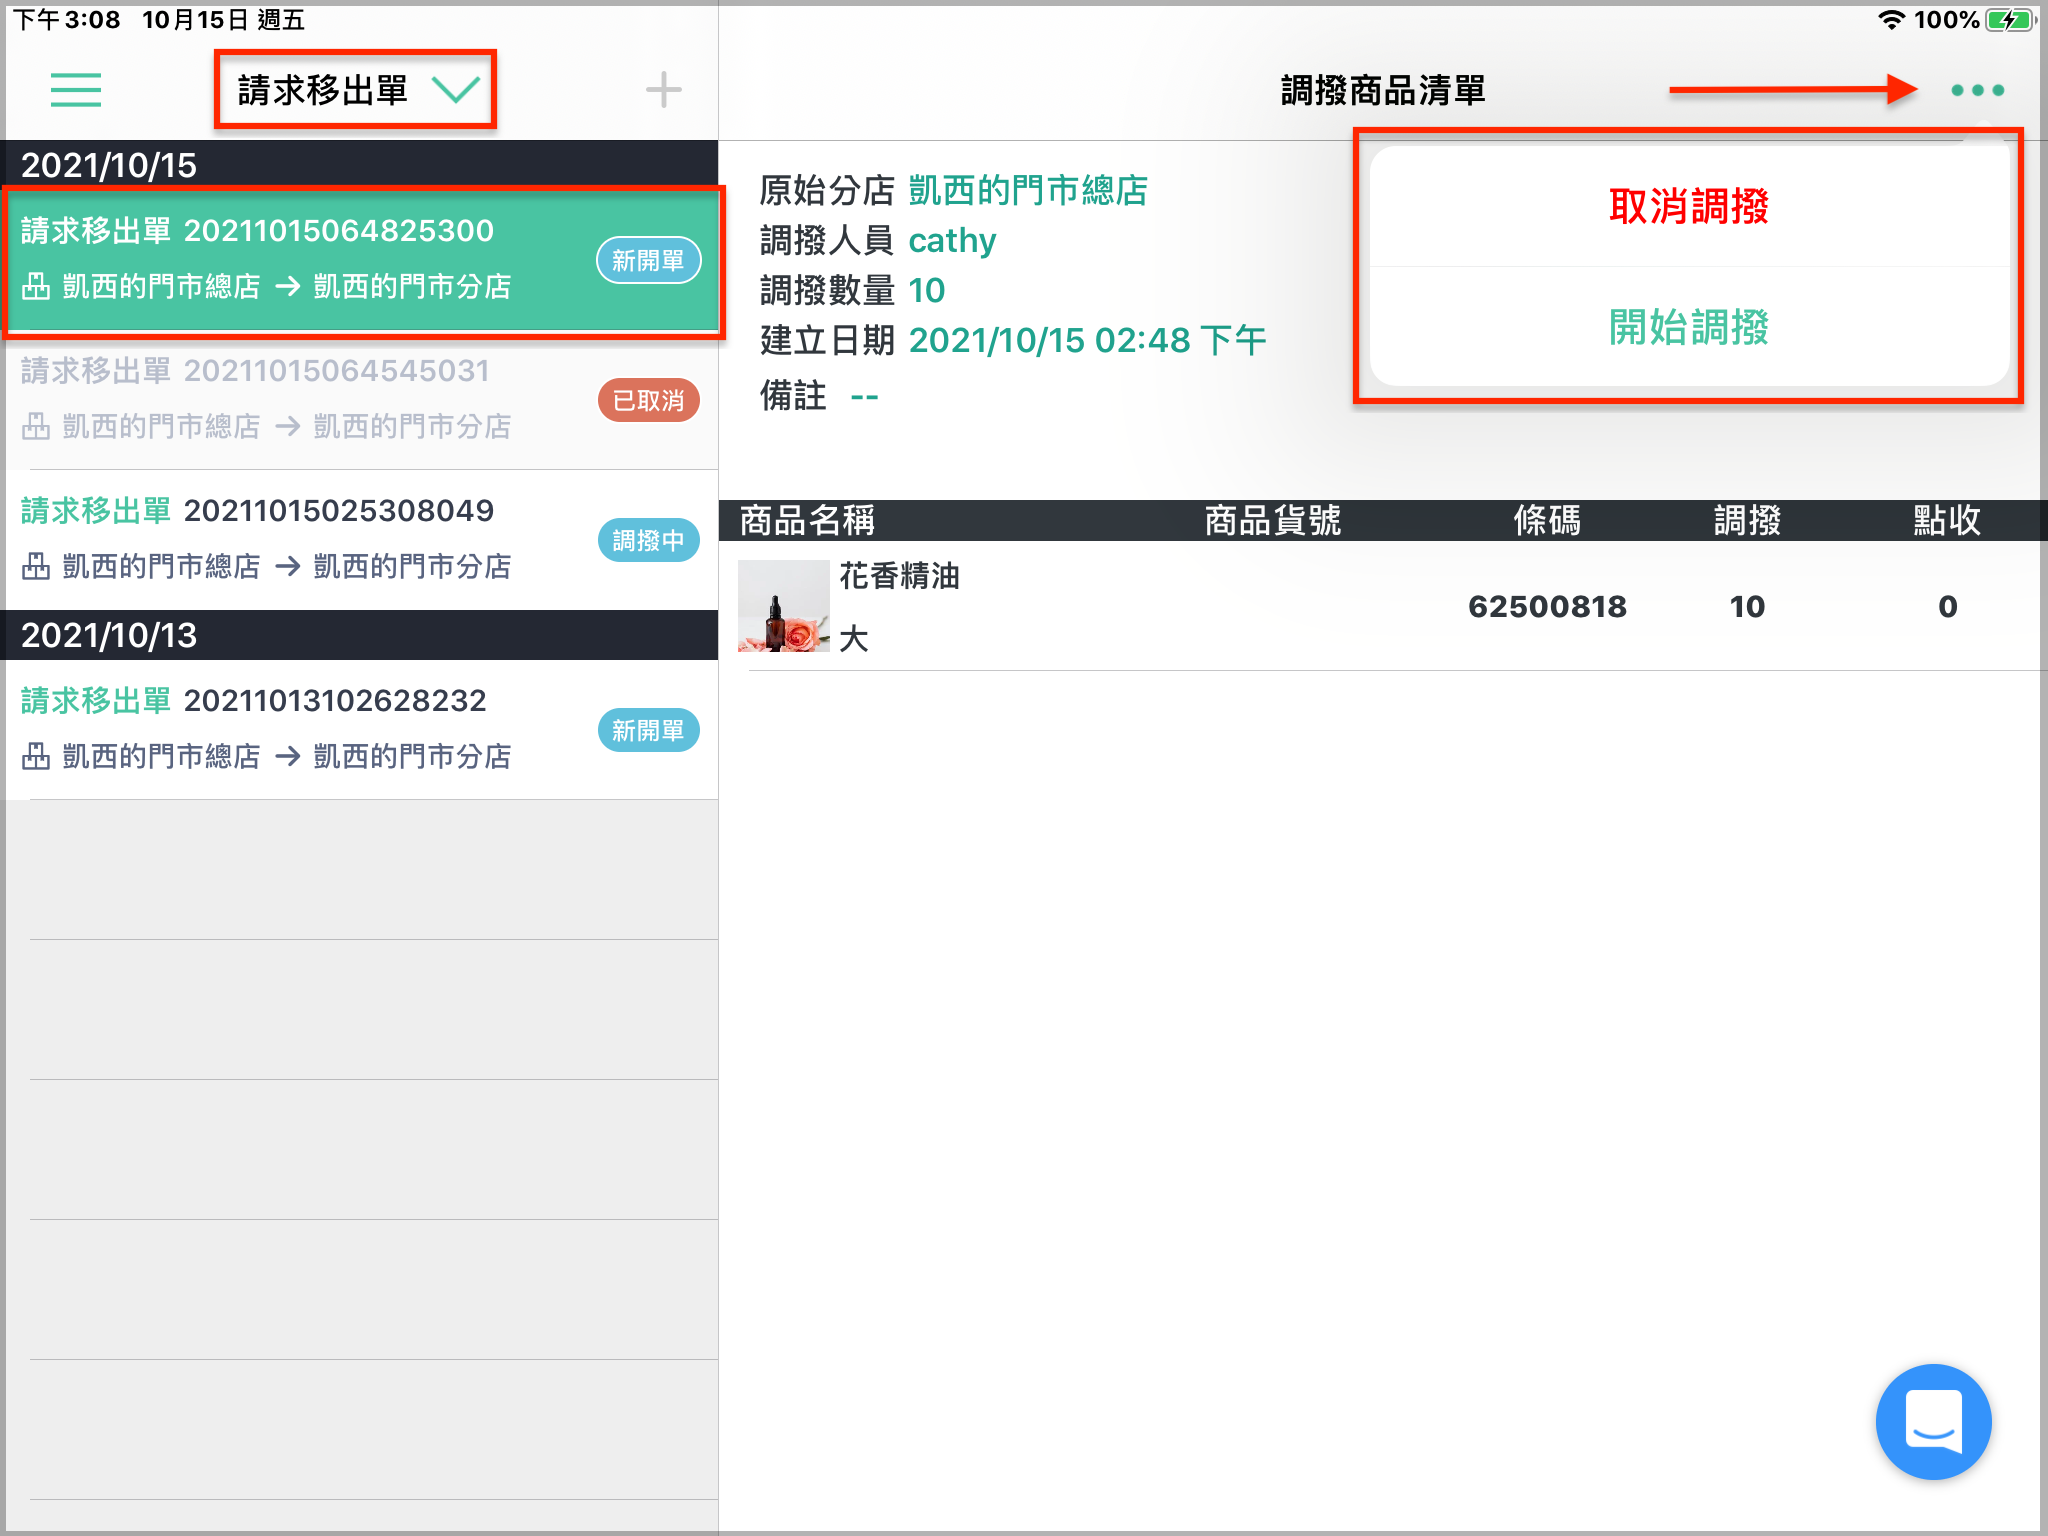Viewport: 2048px width, 1536px height.
Task: Tap the plus icon to add transfer order
Action: coord(663,90)
